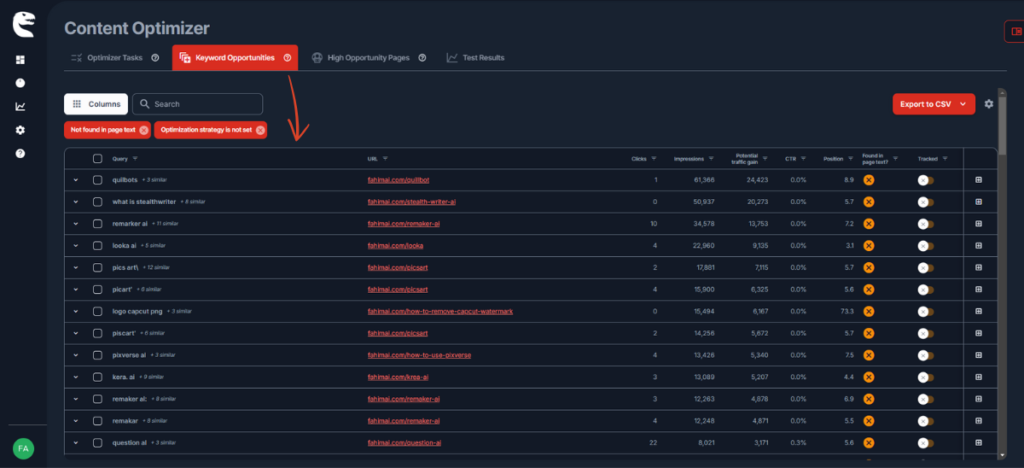The width and height of the screenshot is (1024, 468).
Task: Click the dinosaur logo at top left
Action: pyautogui.click(x=23, y=25)
